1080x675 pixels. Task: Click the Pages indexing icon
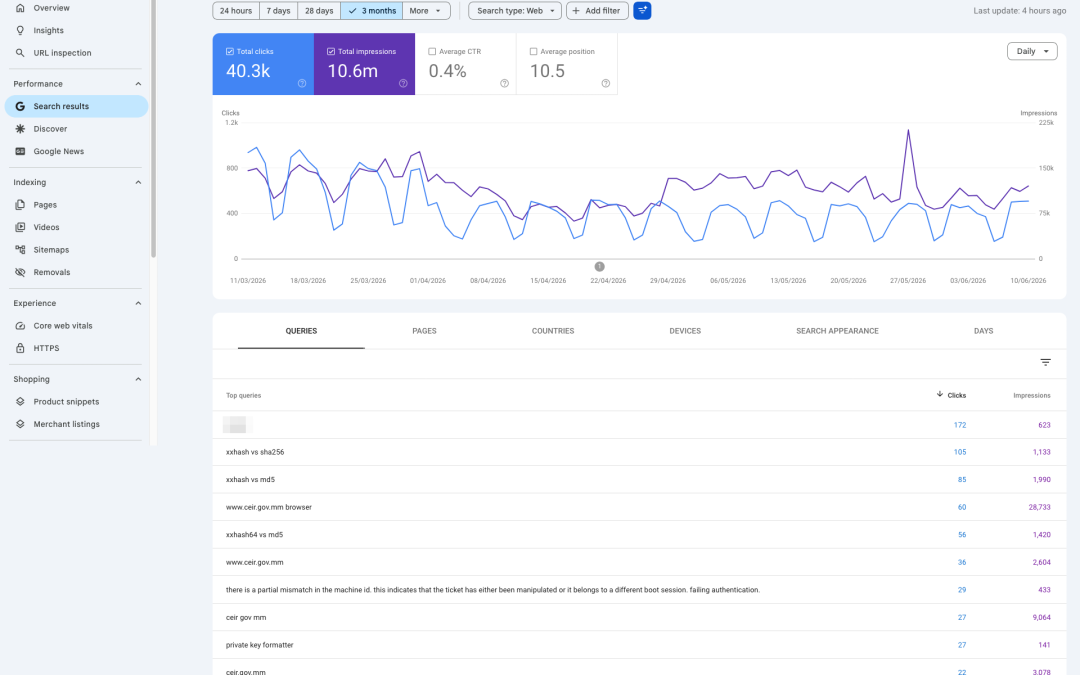coord(20,205)
